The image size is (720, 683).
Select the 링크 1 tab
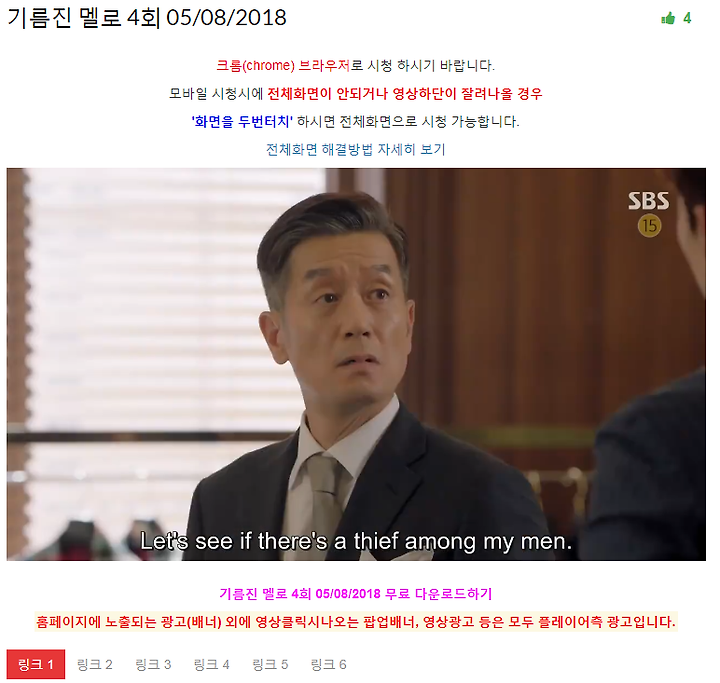point(36,664)
